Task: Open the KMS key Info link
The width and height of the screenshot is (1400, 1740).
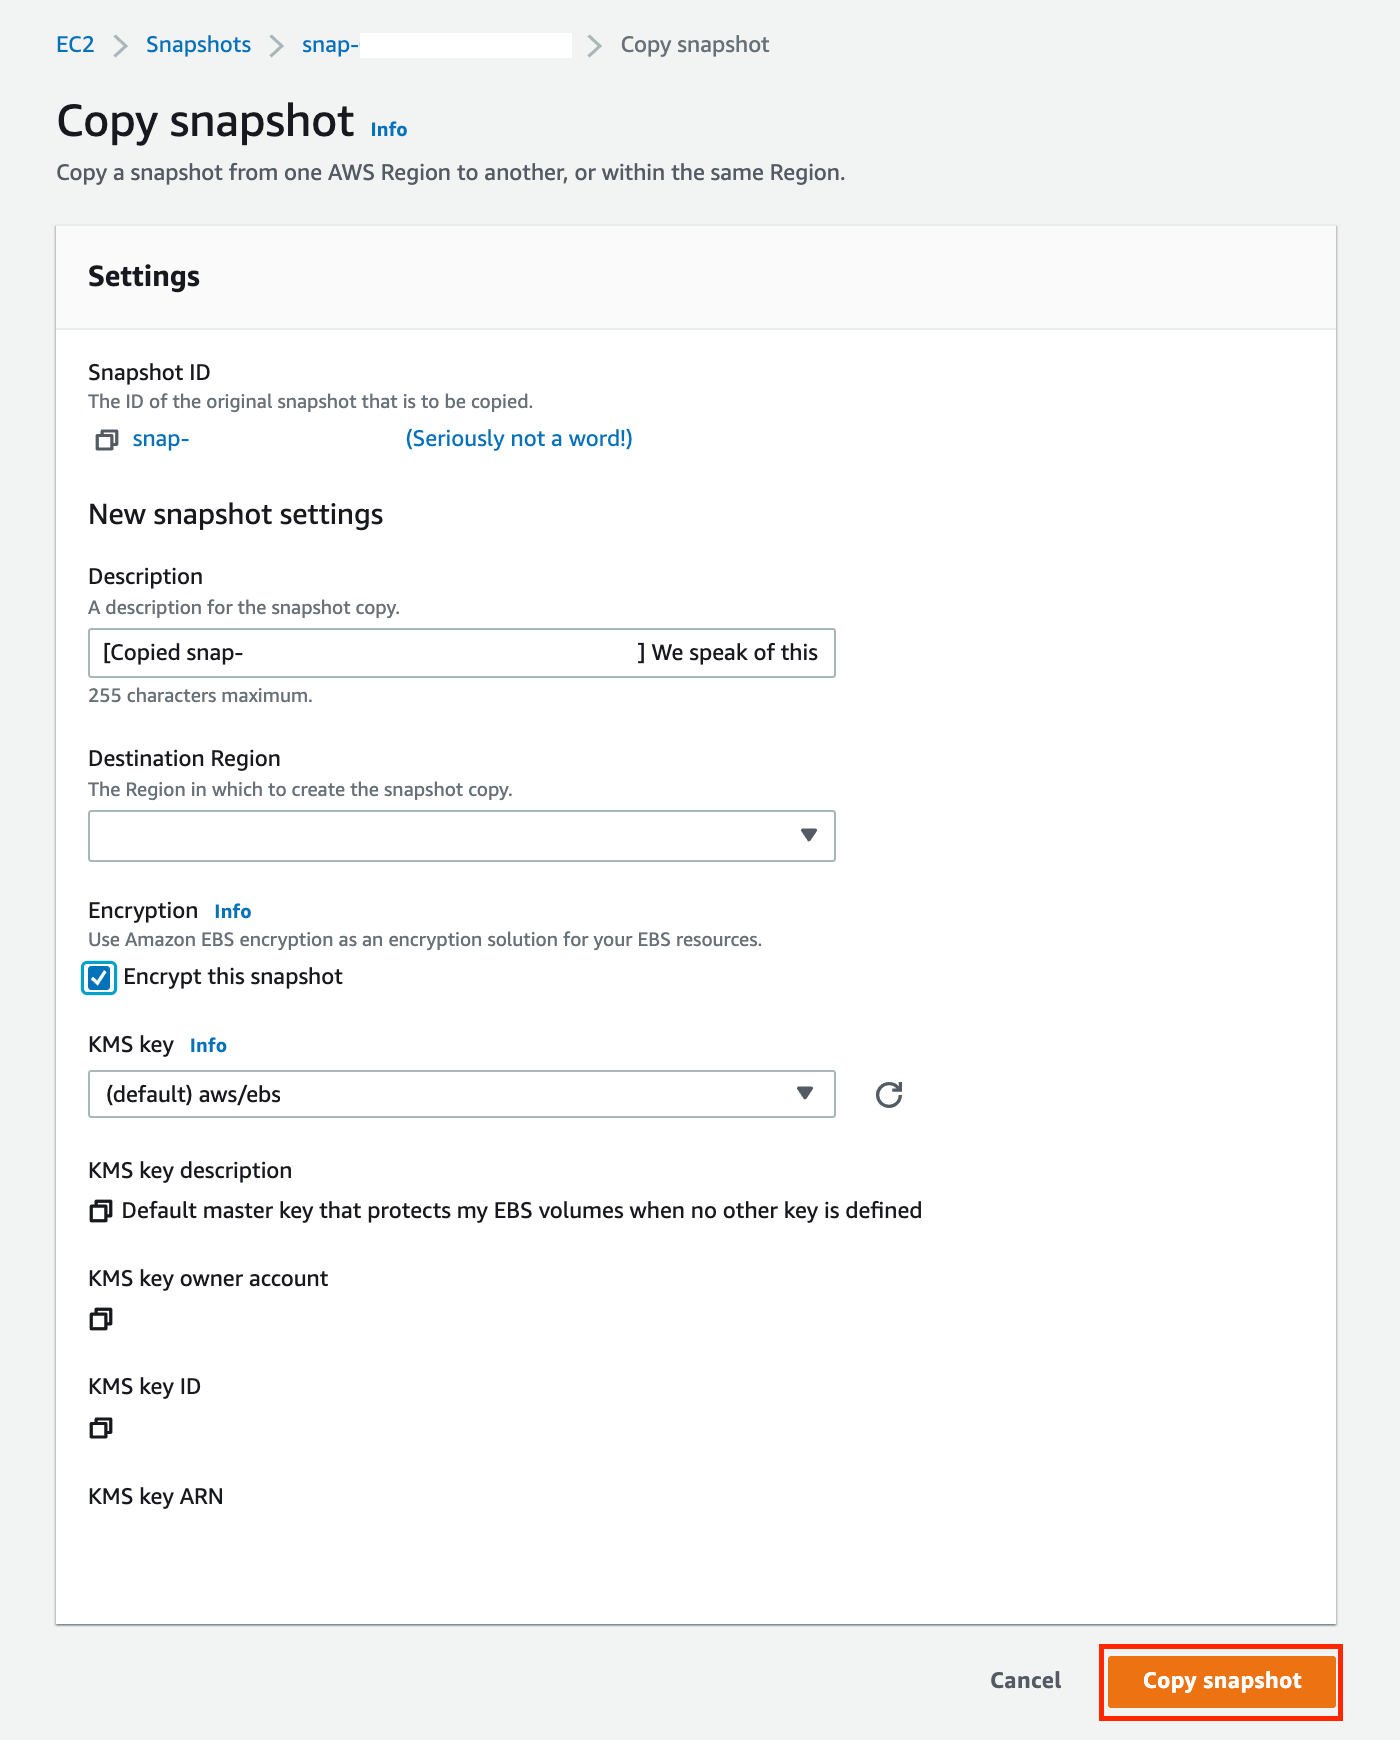Action: point(208,1045)
